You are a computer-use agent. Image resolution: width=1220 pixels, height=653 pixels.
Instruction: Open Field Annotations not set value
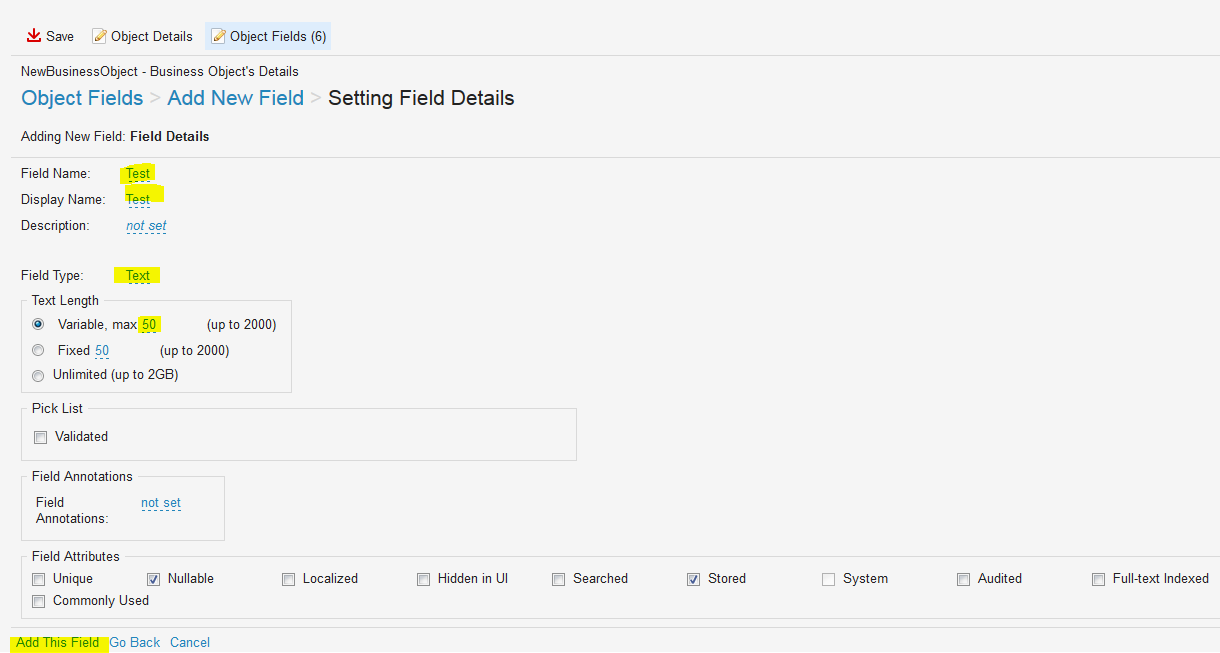click(x=161, y=503)
